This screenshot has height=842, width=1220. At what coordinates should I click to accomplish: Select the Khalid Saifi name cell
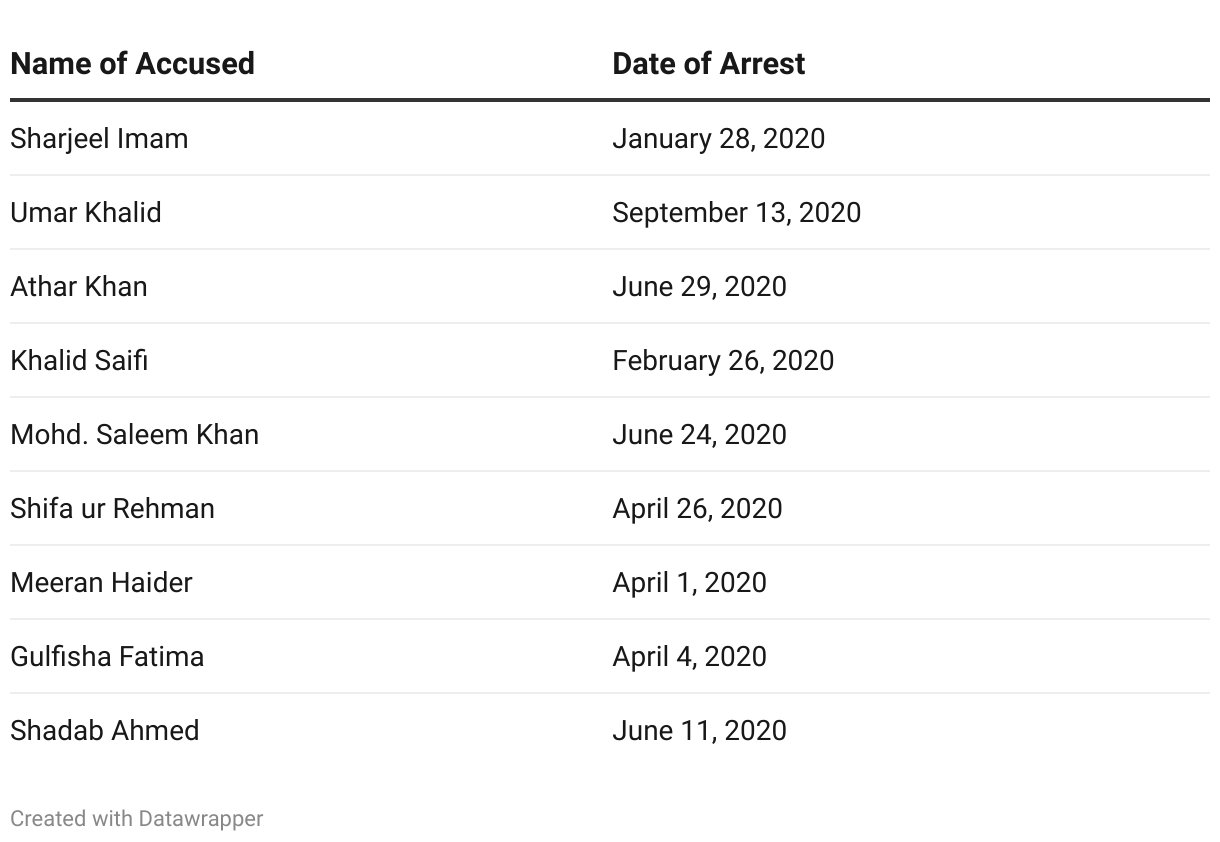pyautogui.click(x=79, y=360)
